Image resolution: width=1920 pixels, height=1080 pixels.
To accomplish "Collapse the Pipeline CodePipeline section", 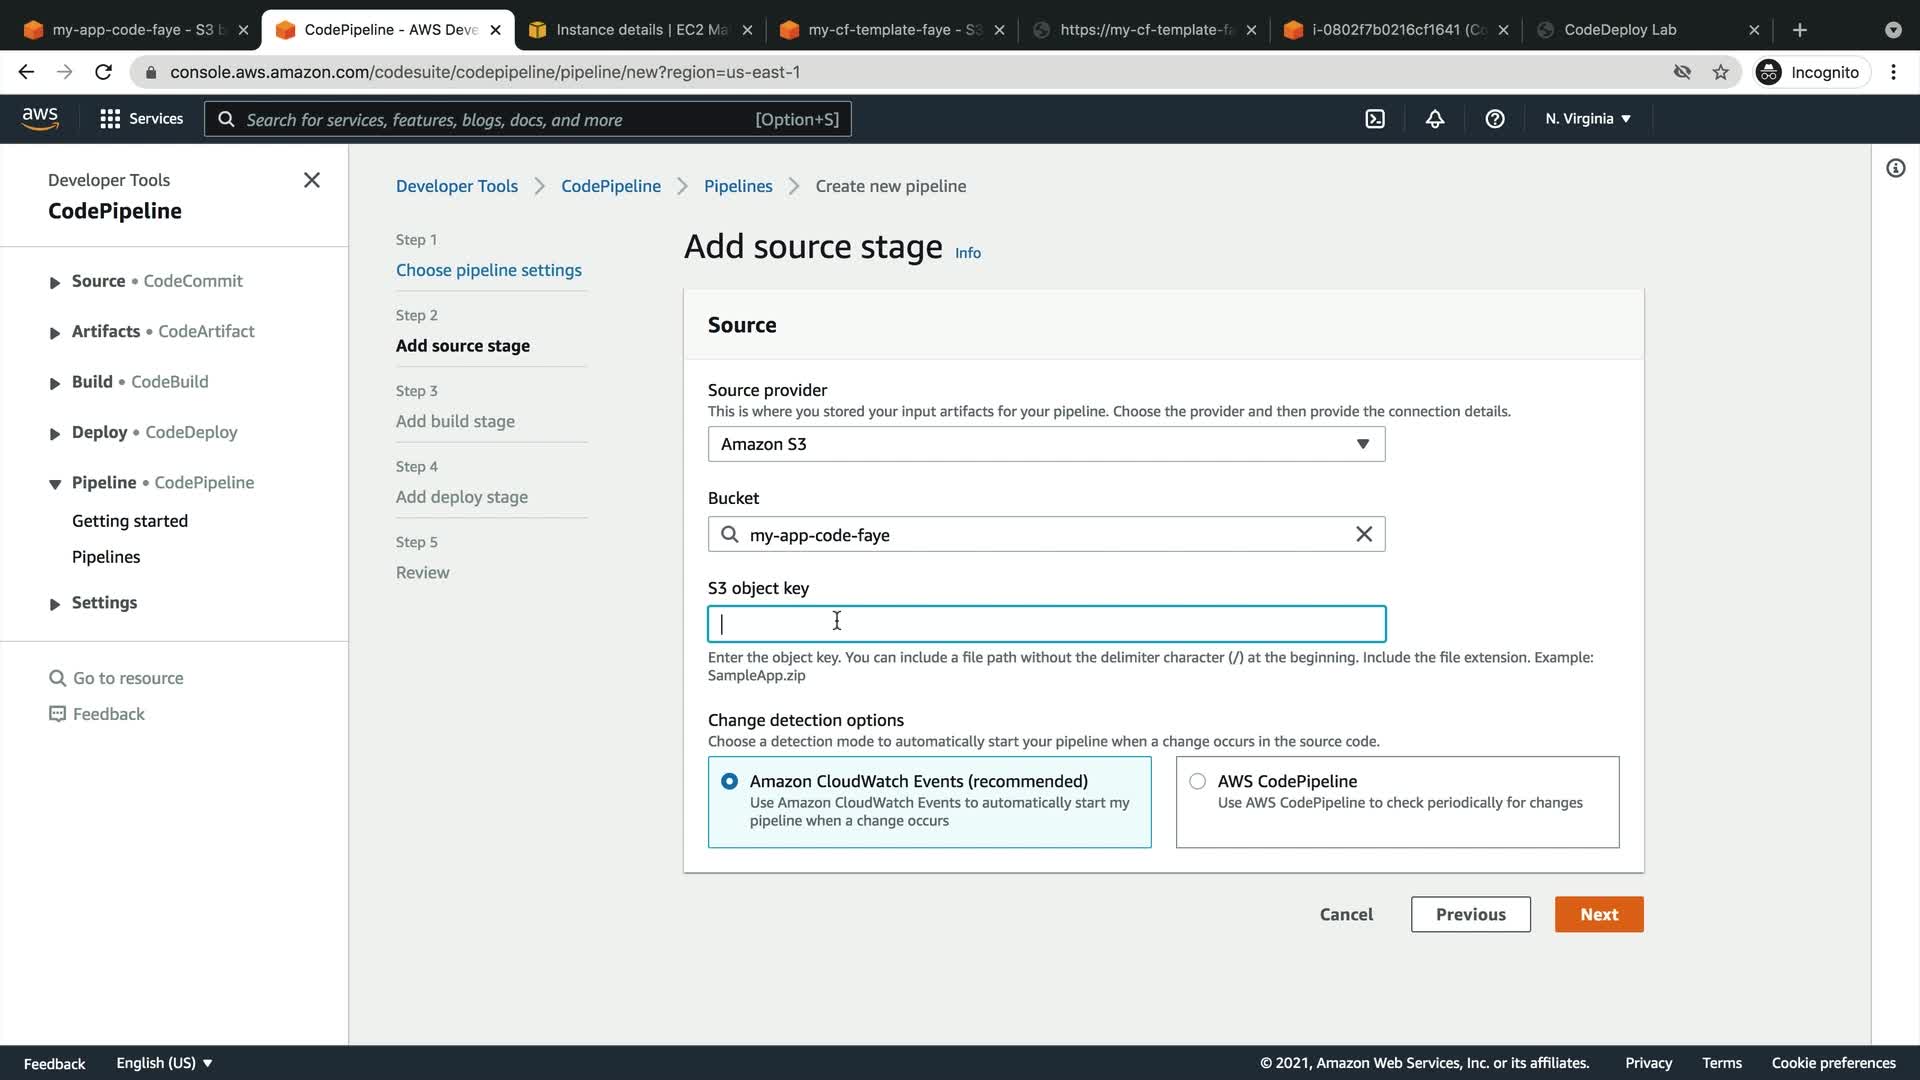I will point(55,484).
